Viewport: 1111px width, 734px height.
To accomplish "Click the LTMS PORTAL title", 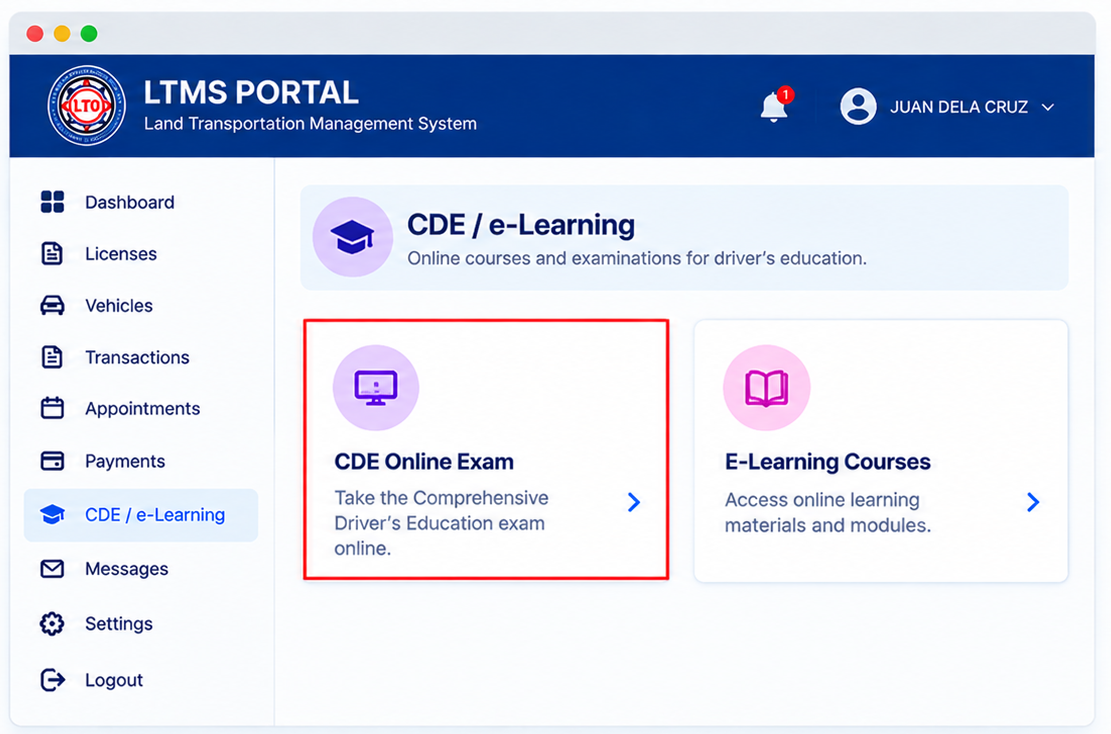I will (251, 93).
